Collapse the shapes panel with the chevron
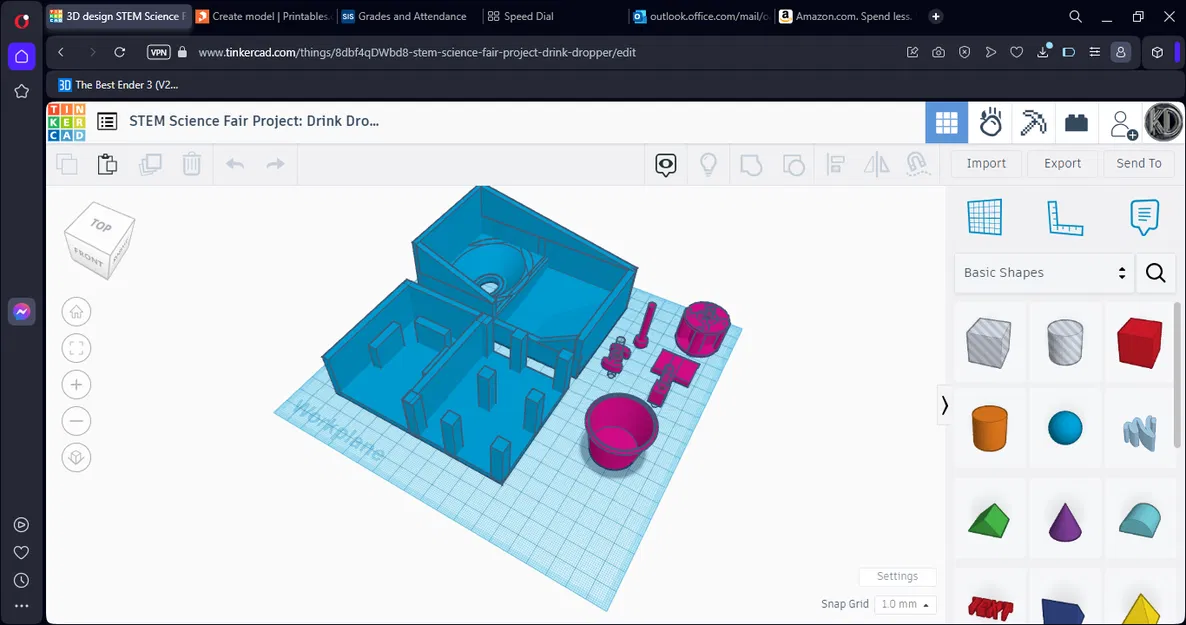Image resolution: width=1186 pixels, height=625 pixels. pyautogui.click(x=944, y=406)
